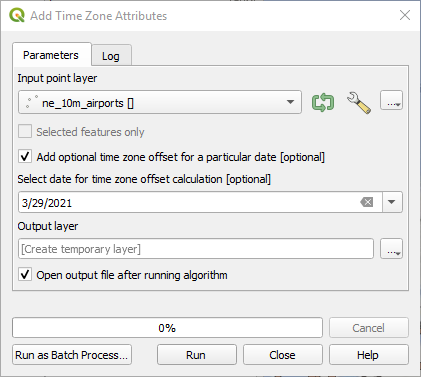Switch to the Log tab
The height and width of the screenshot is (377, 421).
click(111, 55)
